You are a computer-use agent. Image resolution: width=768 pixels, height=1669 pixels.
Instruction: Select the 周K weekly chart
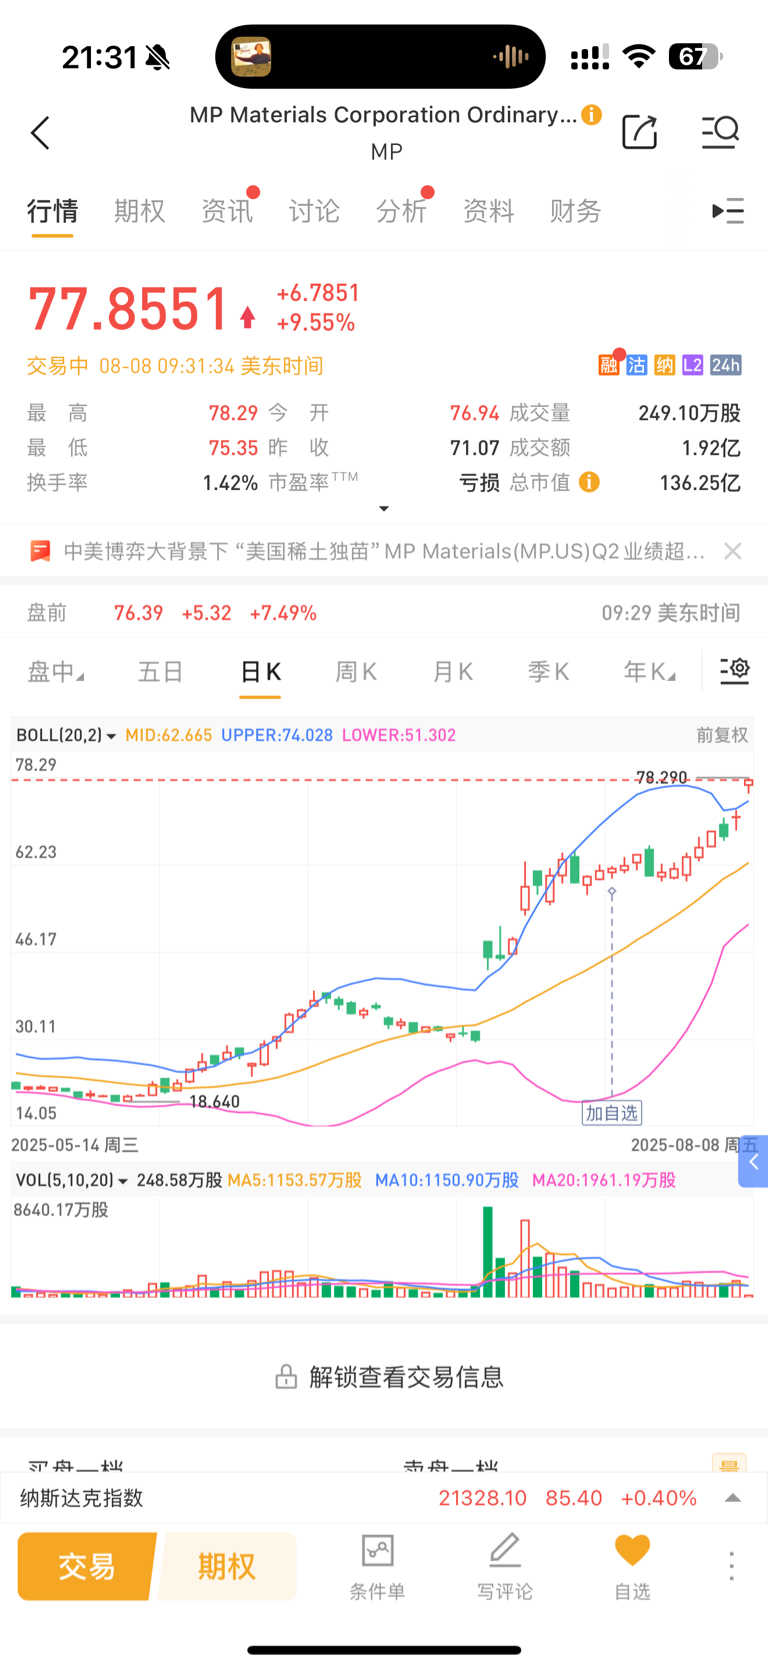[x=356, y=671]
